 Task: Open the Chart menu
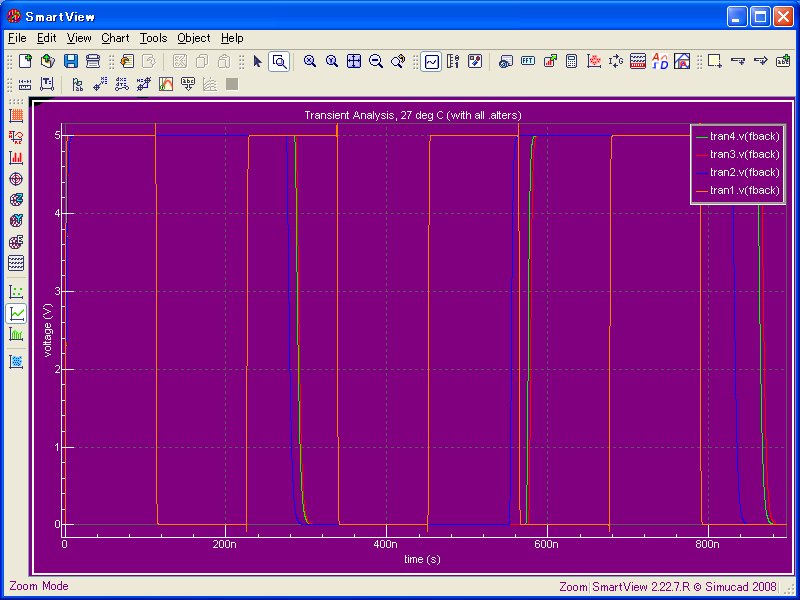[x=115, y=38]
